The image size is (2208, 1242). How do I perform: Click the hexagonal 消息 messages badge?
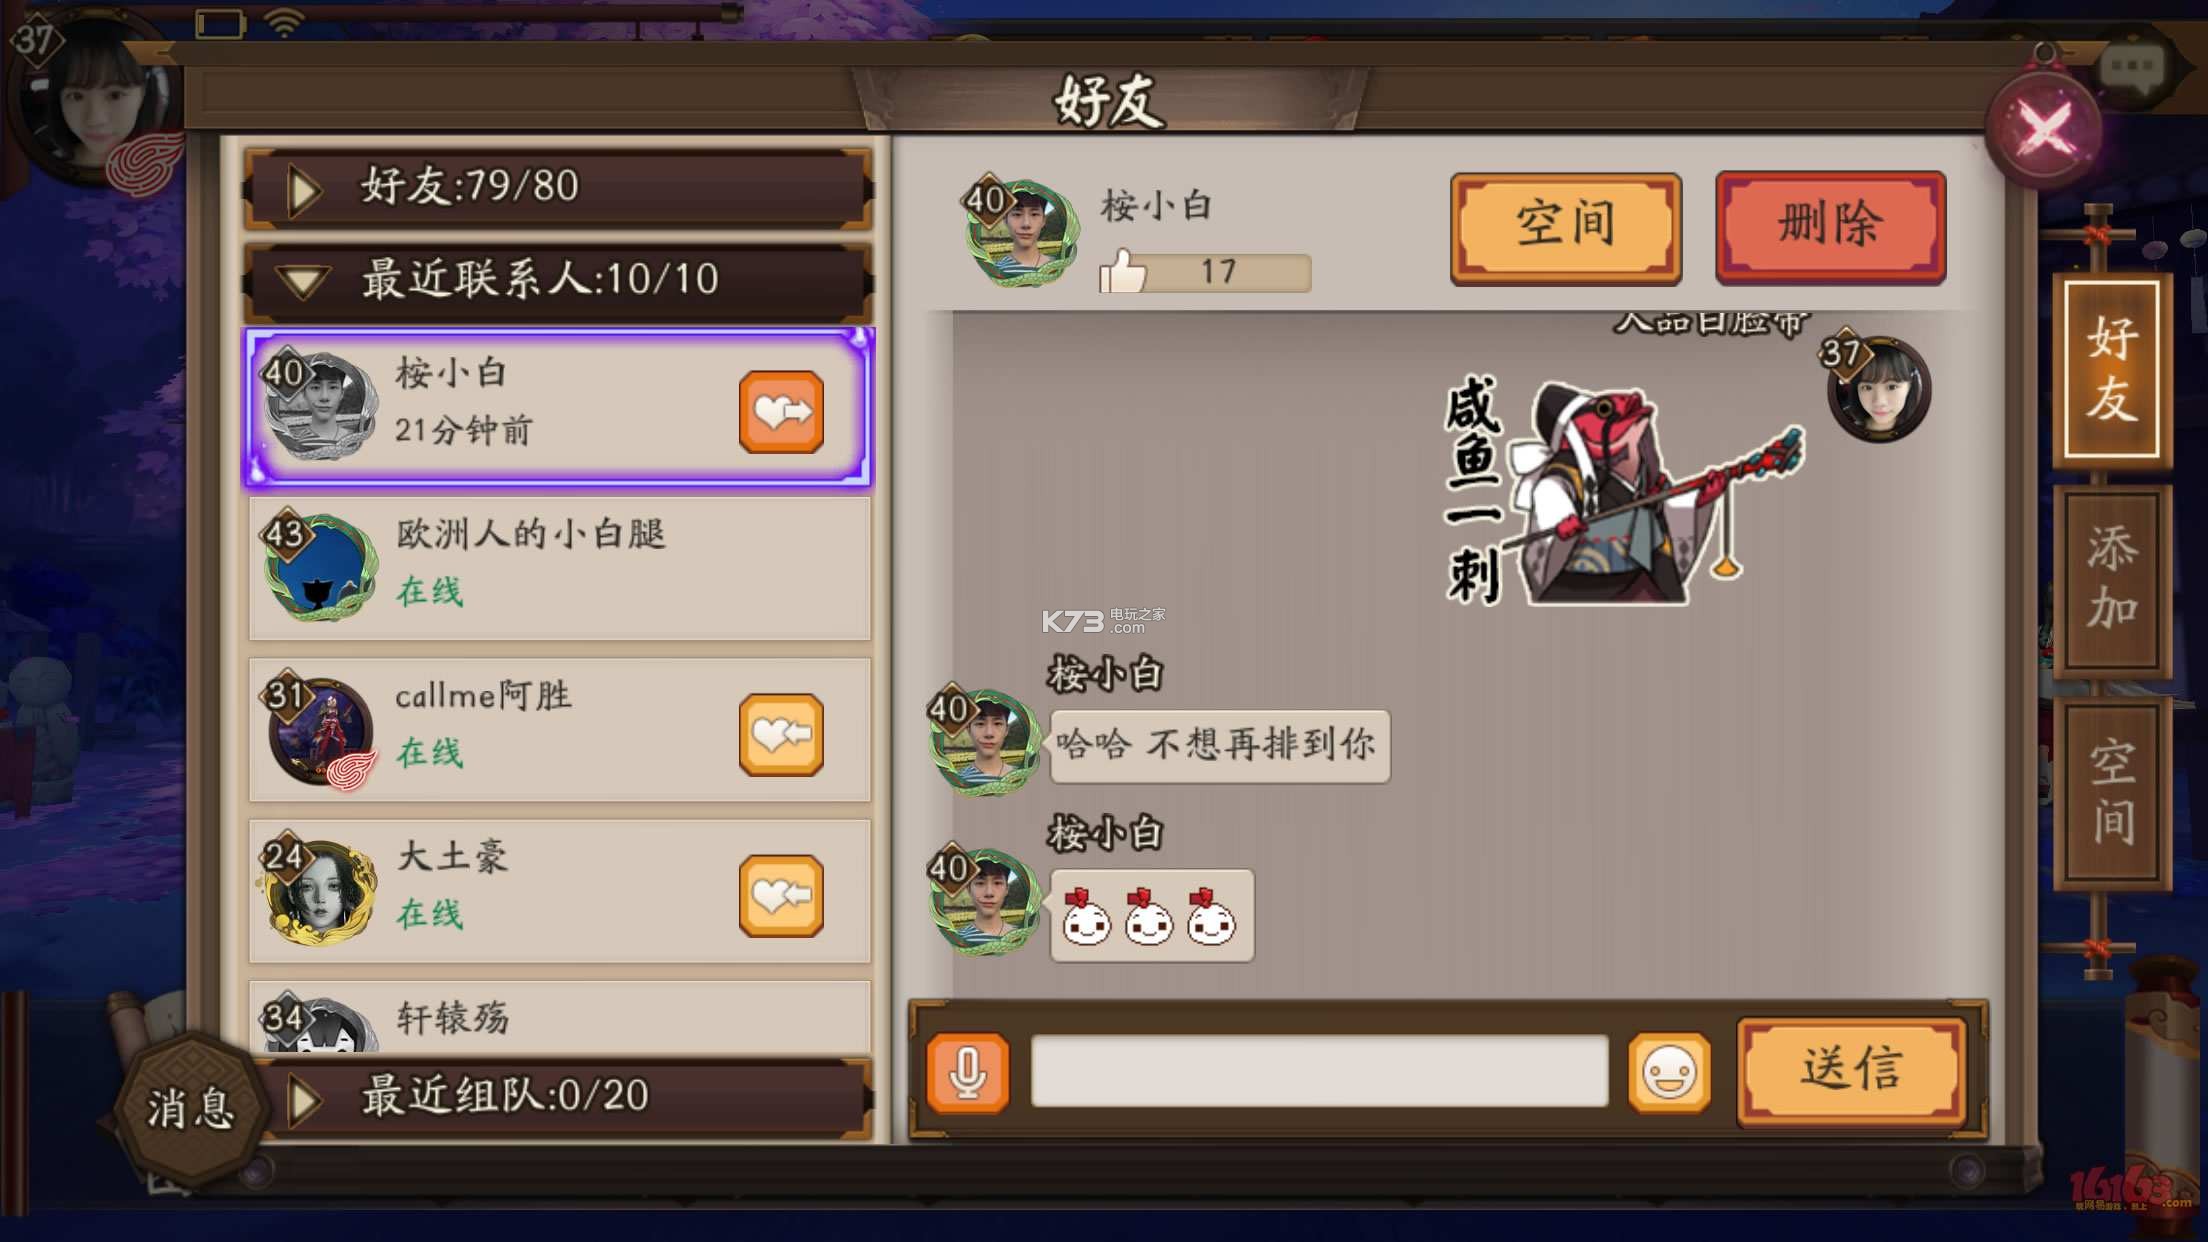point(190,1108)
